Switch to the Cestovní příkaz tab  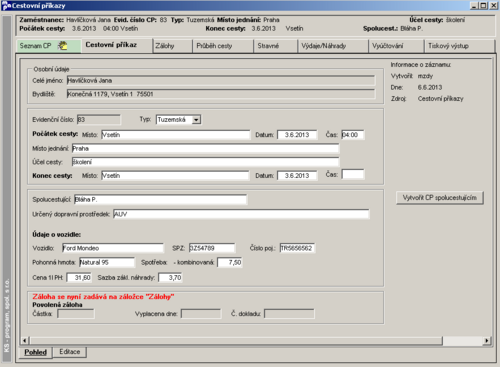pyautogui.click(x=111, y=45)
